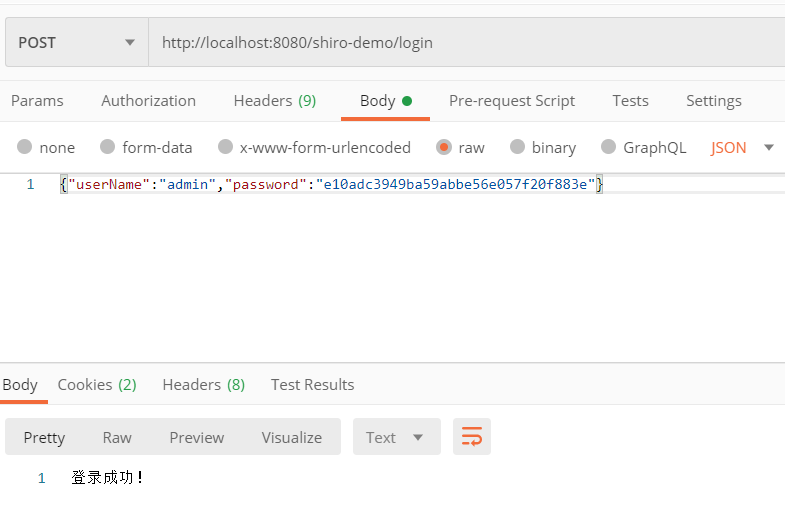
Task: View response Cookies (2) tab
Action: click(x=97, y=384)
